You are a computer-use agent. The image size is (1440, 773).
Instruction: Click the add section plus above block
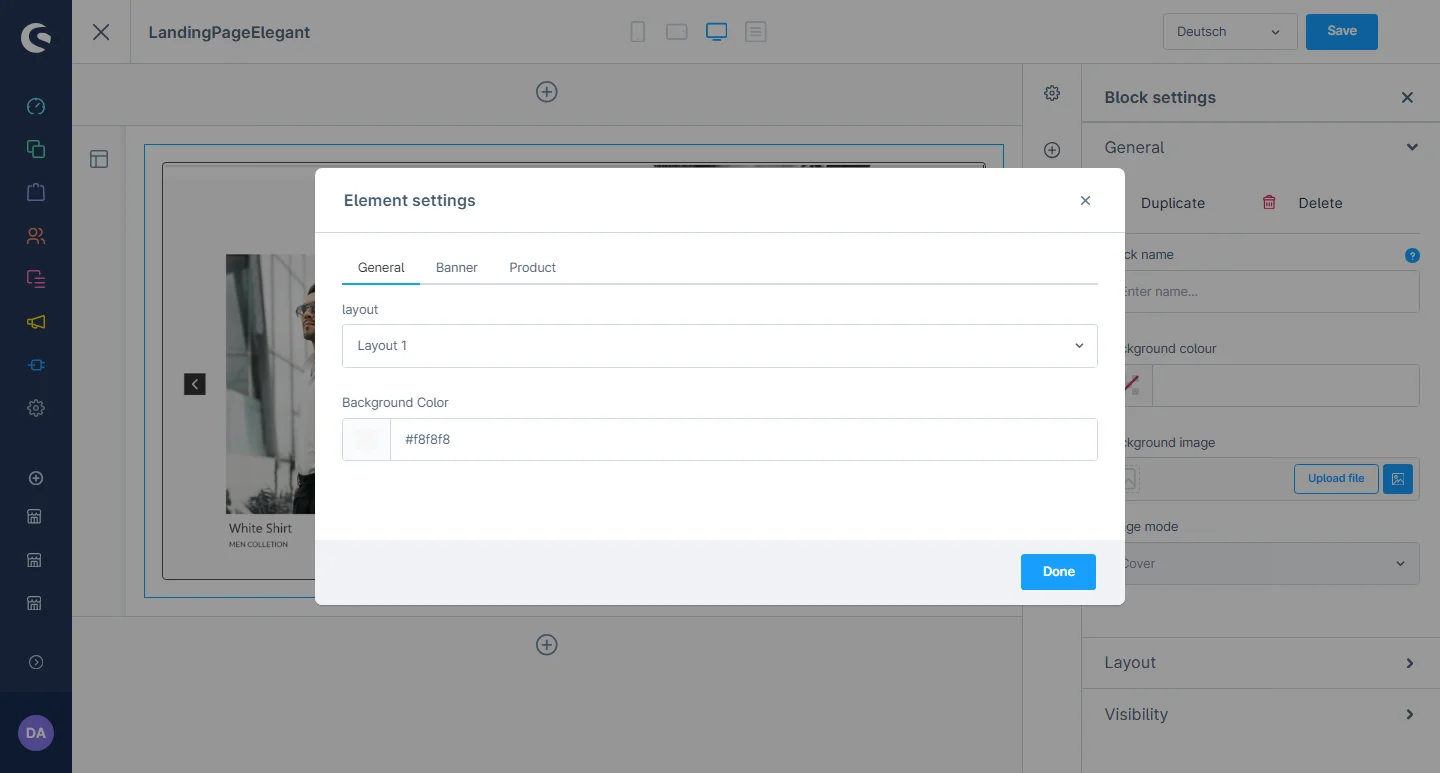pyautogui.click(x=546, y=92)
